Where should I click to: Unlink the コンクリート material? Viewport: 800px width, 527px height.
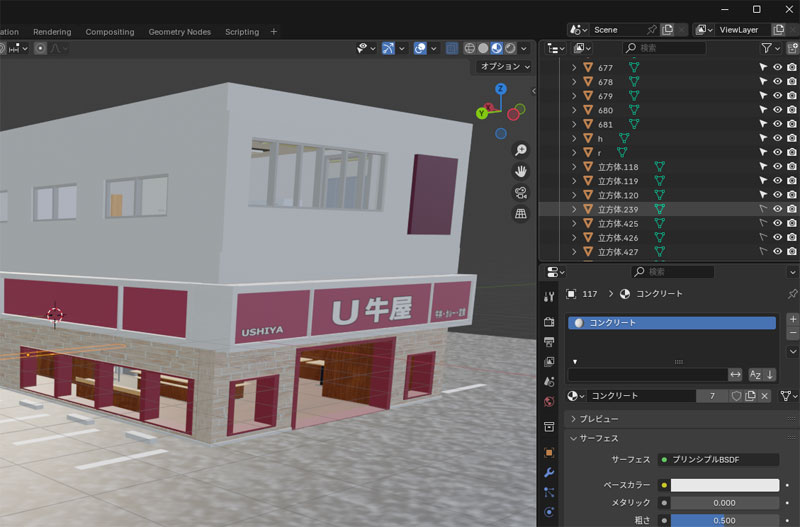pos(764,396)
